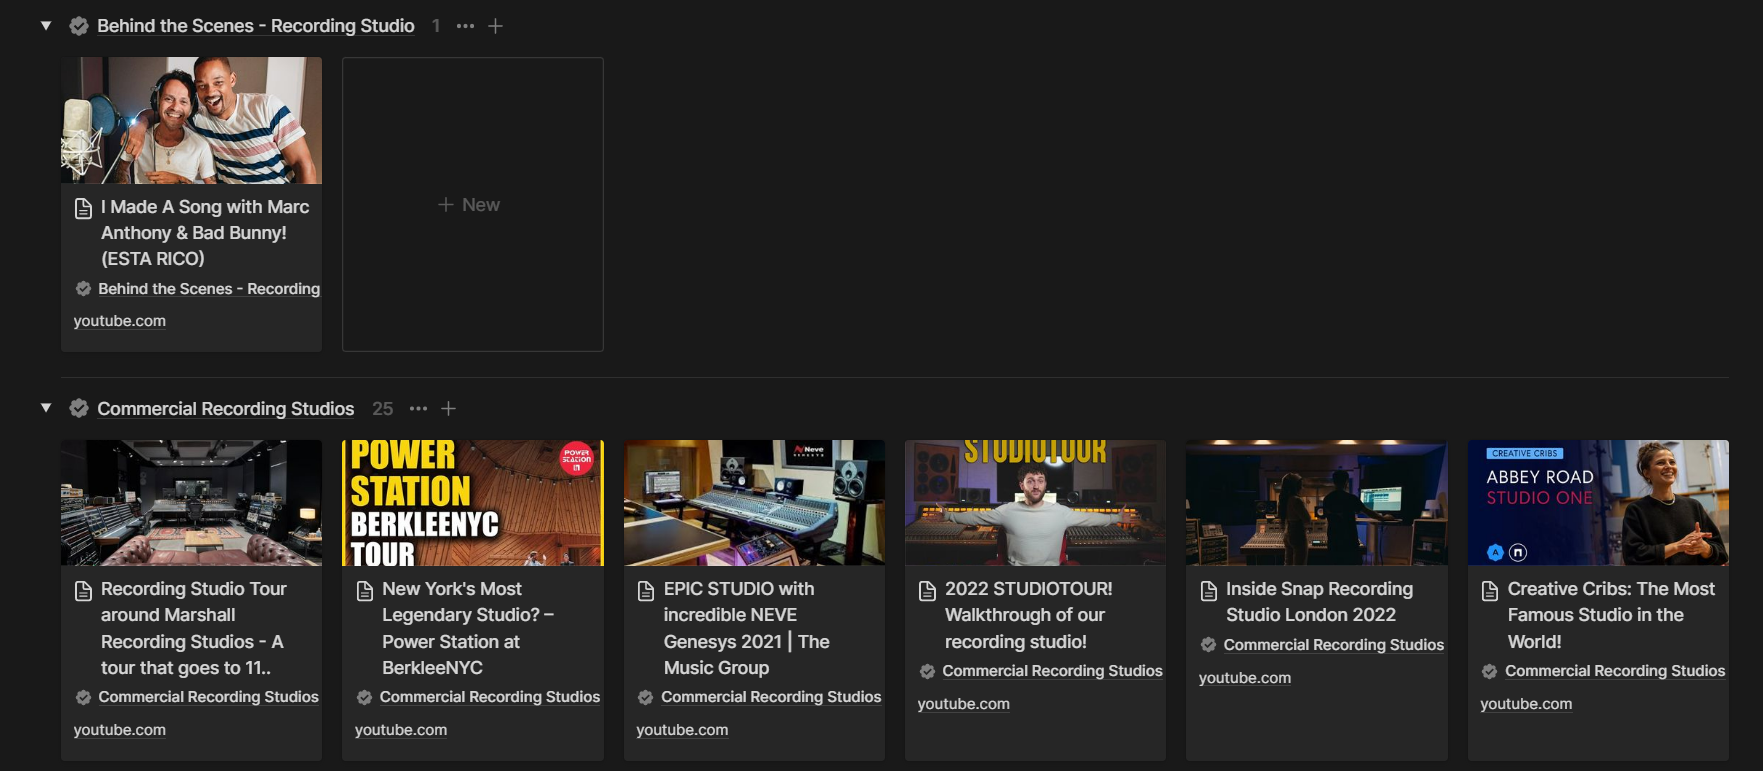Open youtube.com link on Power Station card

[401, 730]
